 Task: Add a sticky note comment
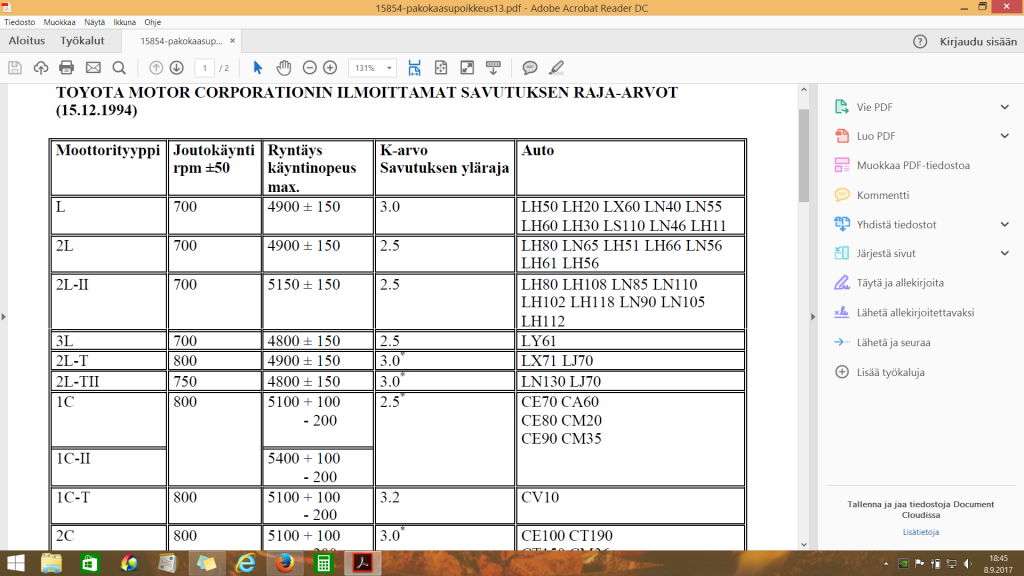[x=530, y=68]
